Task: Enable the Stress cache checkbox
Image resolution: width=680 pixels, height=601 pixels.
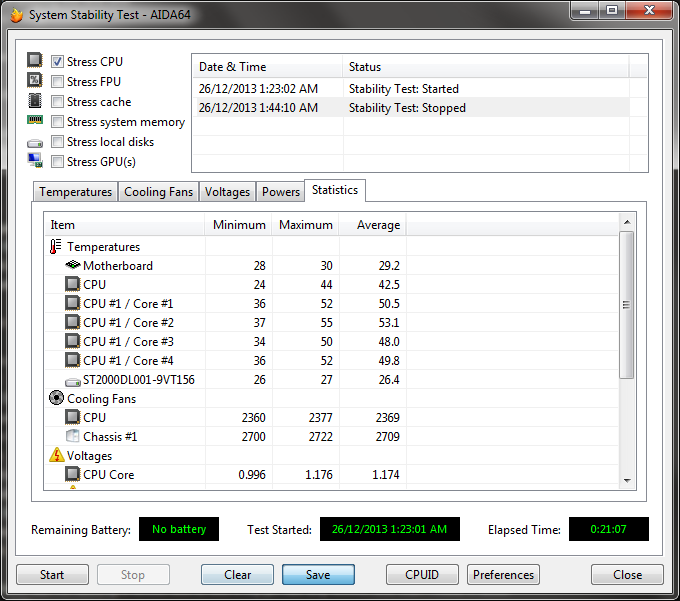Action: tap(57, 101)
